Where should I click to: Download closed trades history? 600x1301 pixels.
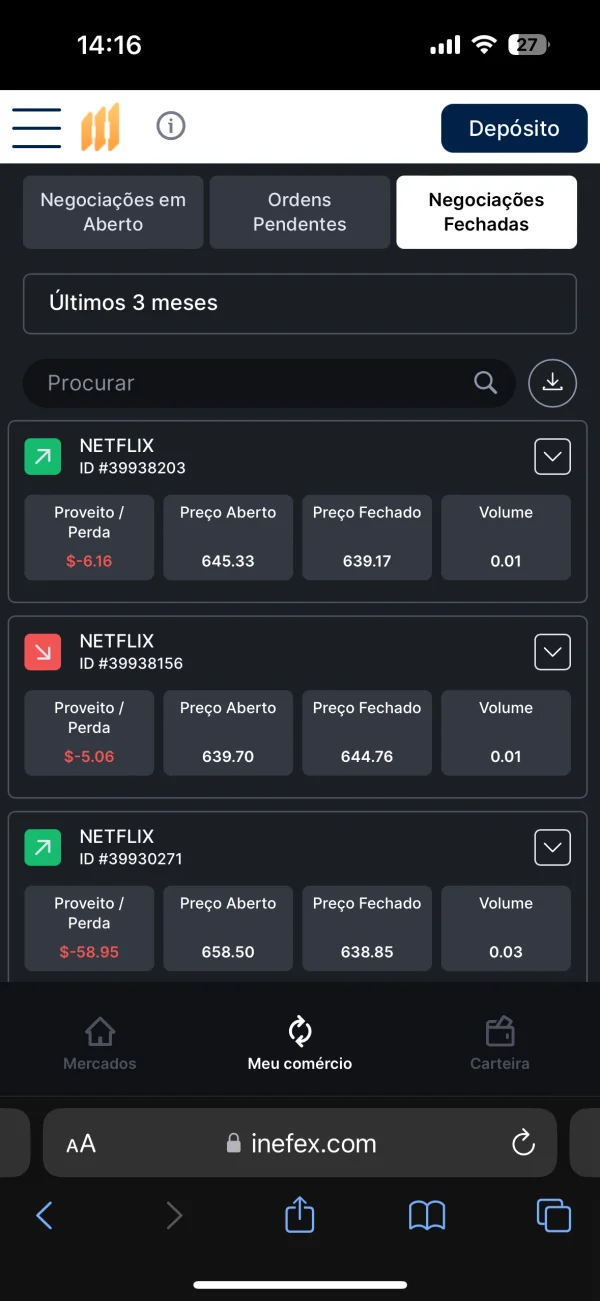(x=553, y=383)
